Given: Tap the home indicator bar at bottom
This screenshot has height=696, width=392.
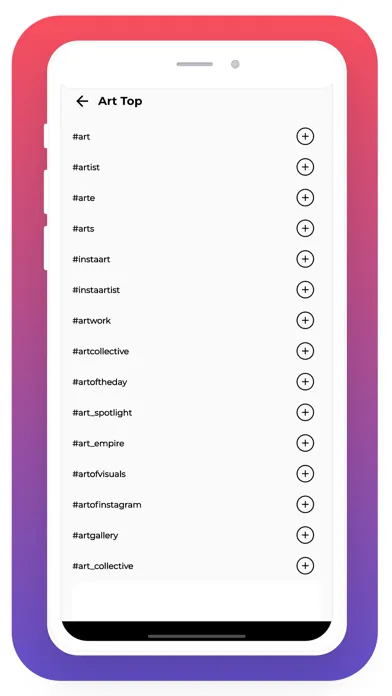Looking at the screenshot, I should 196,636.
